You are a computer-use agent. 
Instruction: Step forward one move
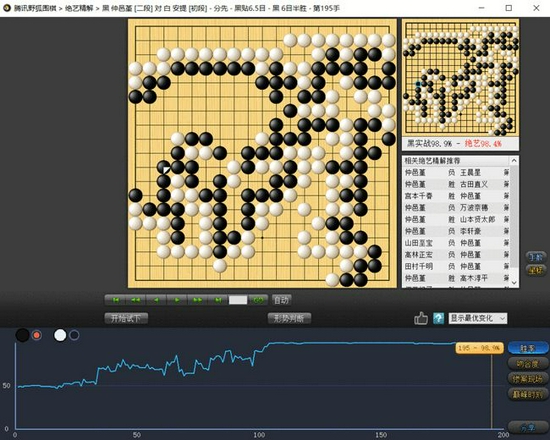(x=177, y=300)
